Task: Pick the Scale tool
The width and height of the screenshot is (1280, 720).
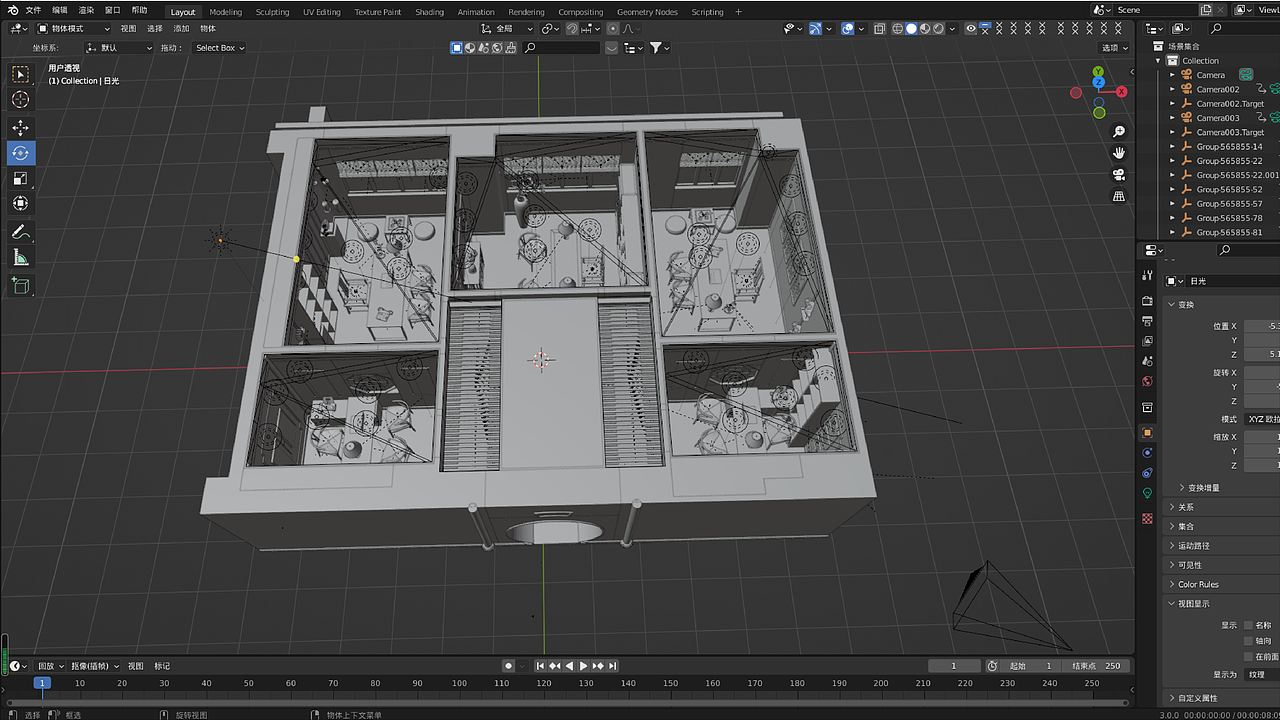Action: pos(20,178)
